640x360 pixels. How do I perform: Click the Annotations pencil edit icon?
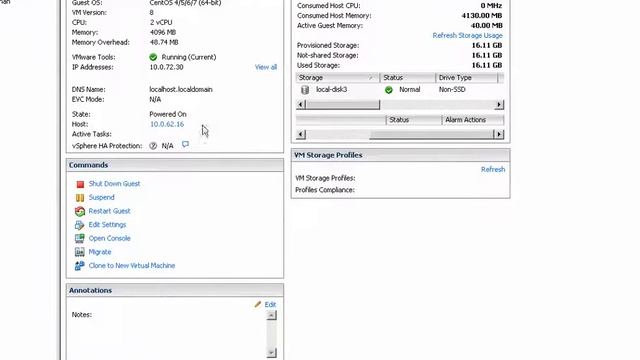pyautogui.click(x=258, y=304)
